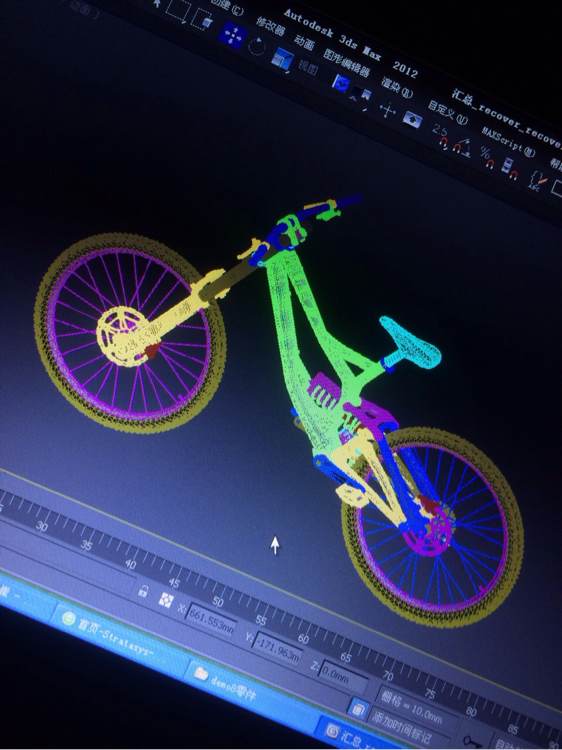Open the 自定义(U) menu
This screenshot has width=562, height=750.
tap(447, 112)
